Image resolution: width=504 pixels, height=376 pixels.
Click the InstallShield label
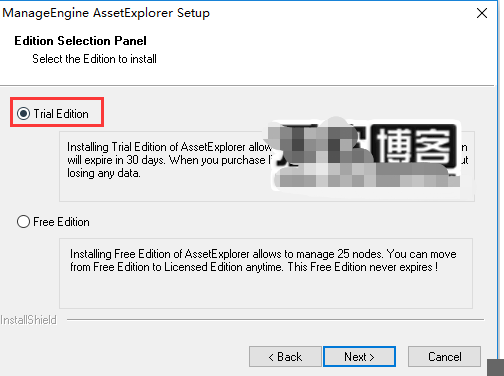click(28, 320)
